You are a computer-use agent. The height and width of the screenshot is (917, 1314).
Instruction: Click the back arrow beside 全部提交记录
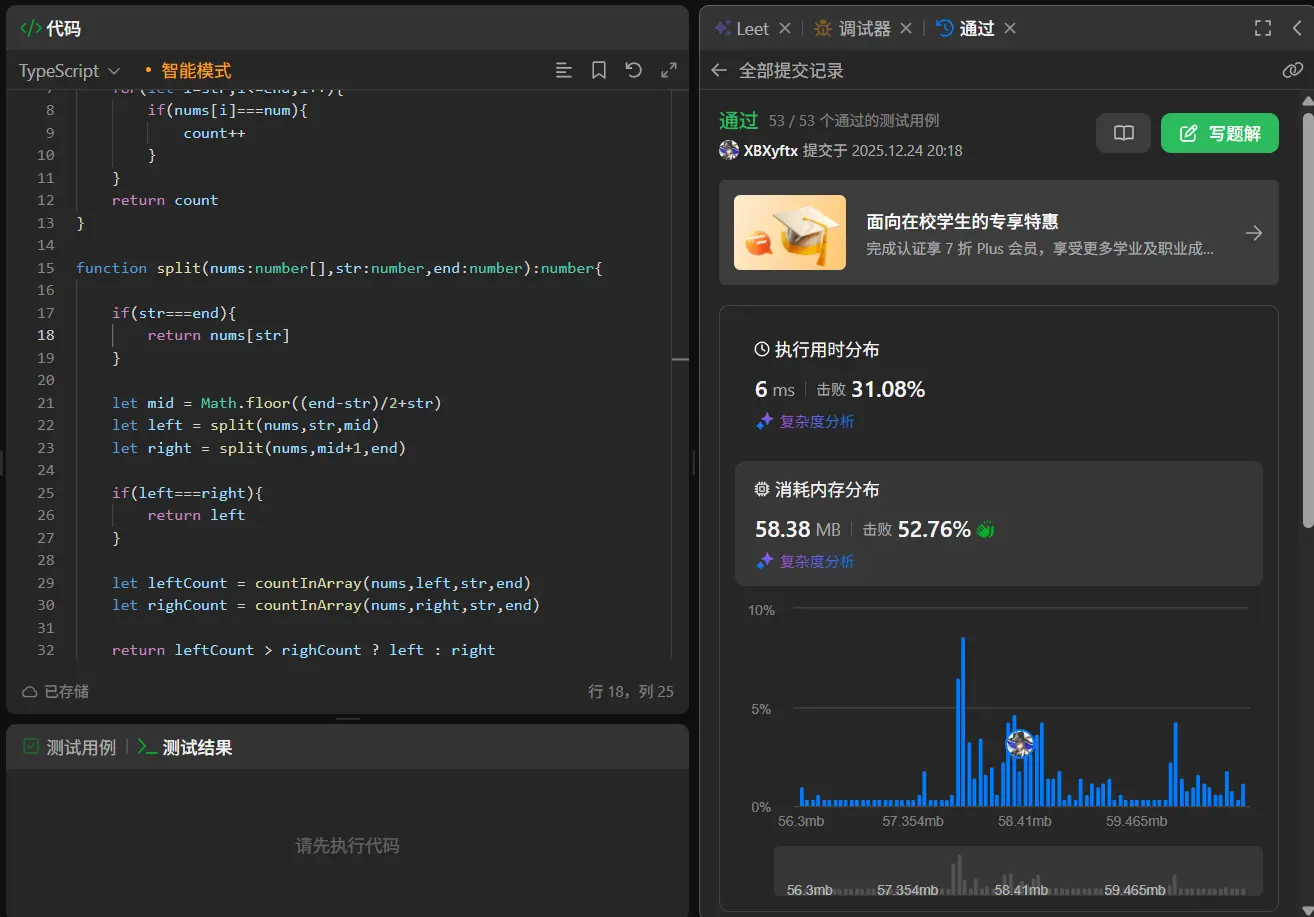coord(718,70)
